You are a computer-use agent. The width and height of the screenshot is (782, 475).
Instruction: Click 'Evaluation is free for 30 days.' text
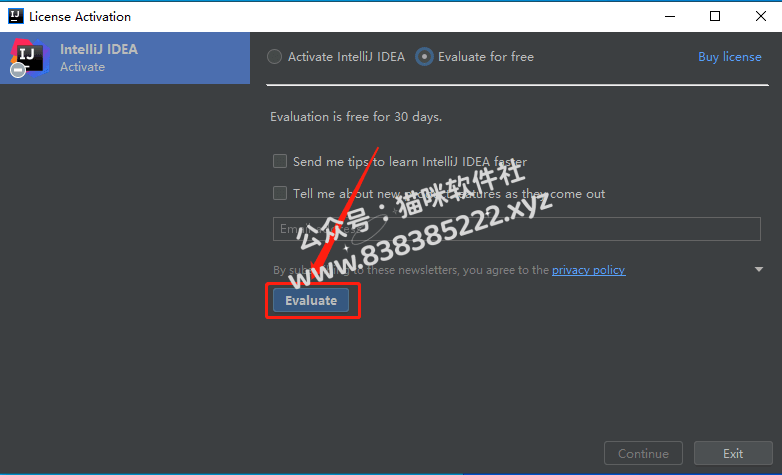point(356,117)
